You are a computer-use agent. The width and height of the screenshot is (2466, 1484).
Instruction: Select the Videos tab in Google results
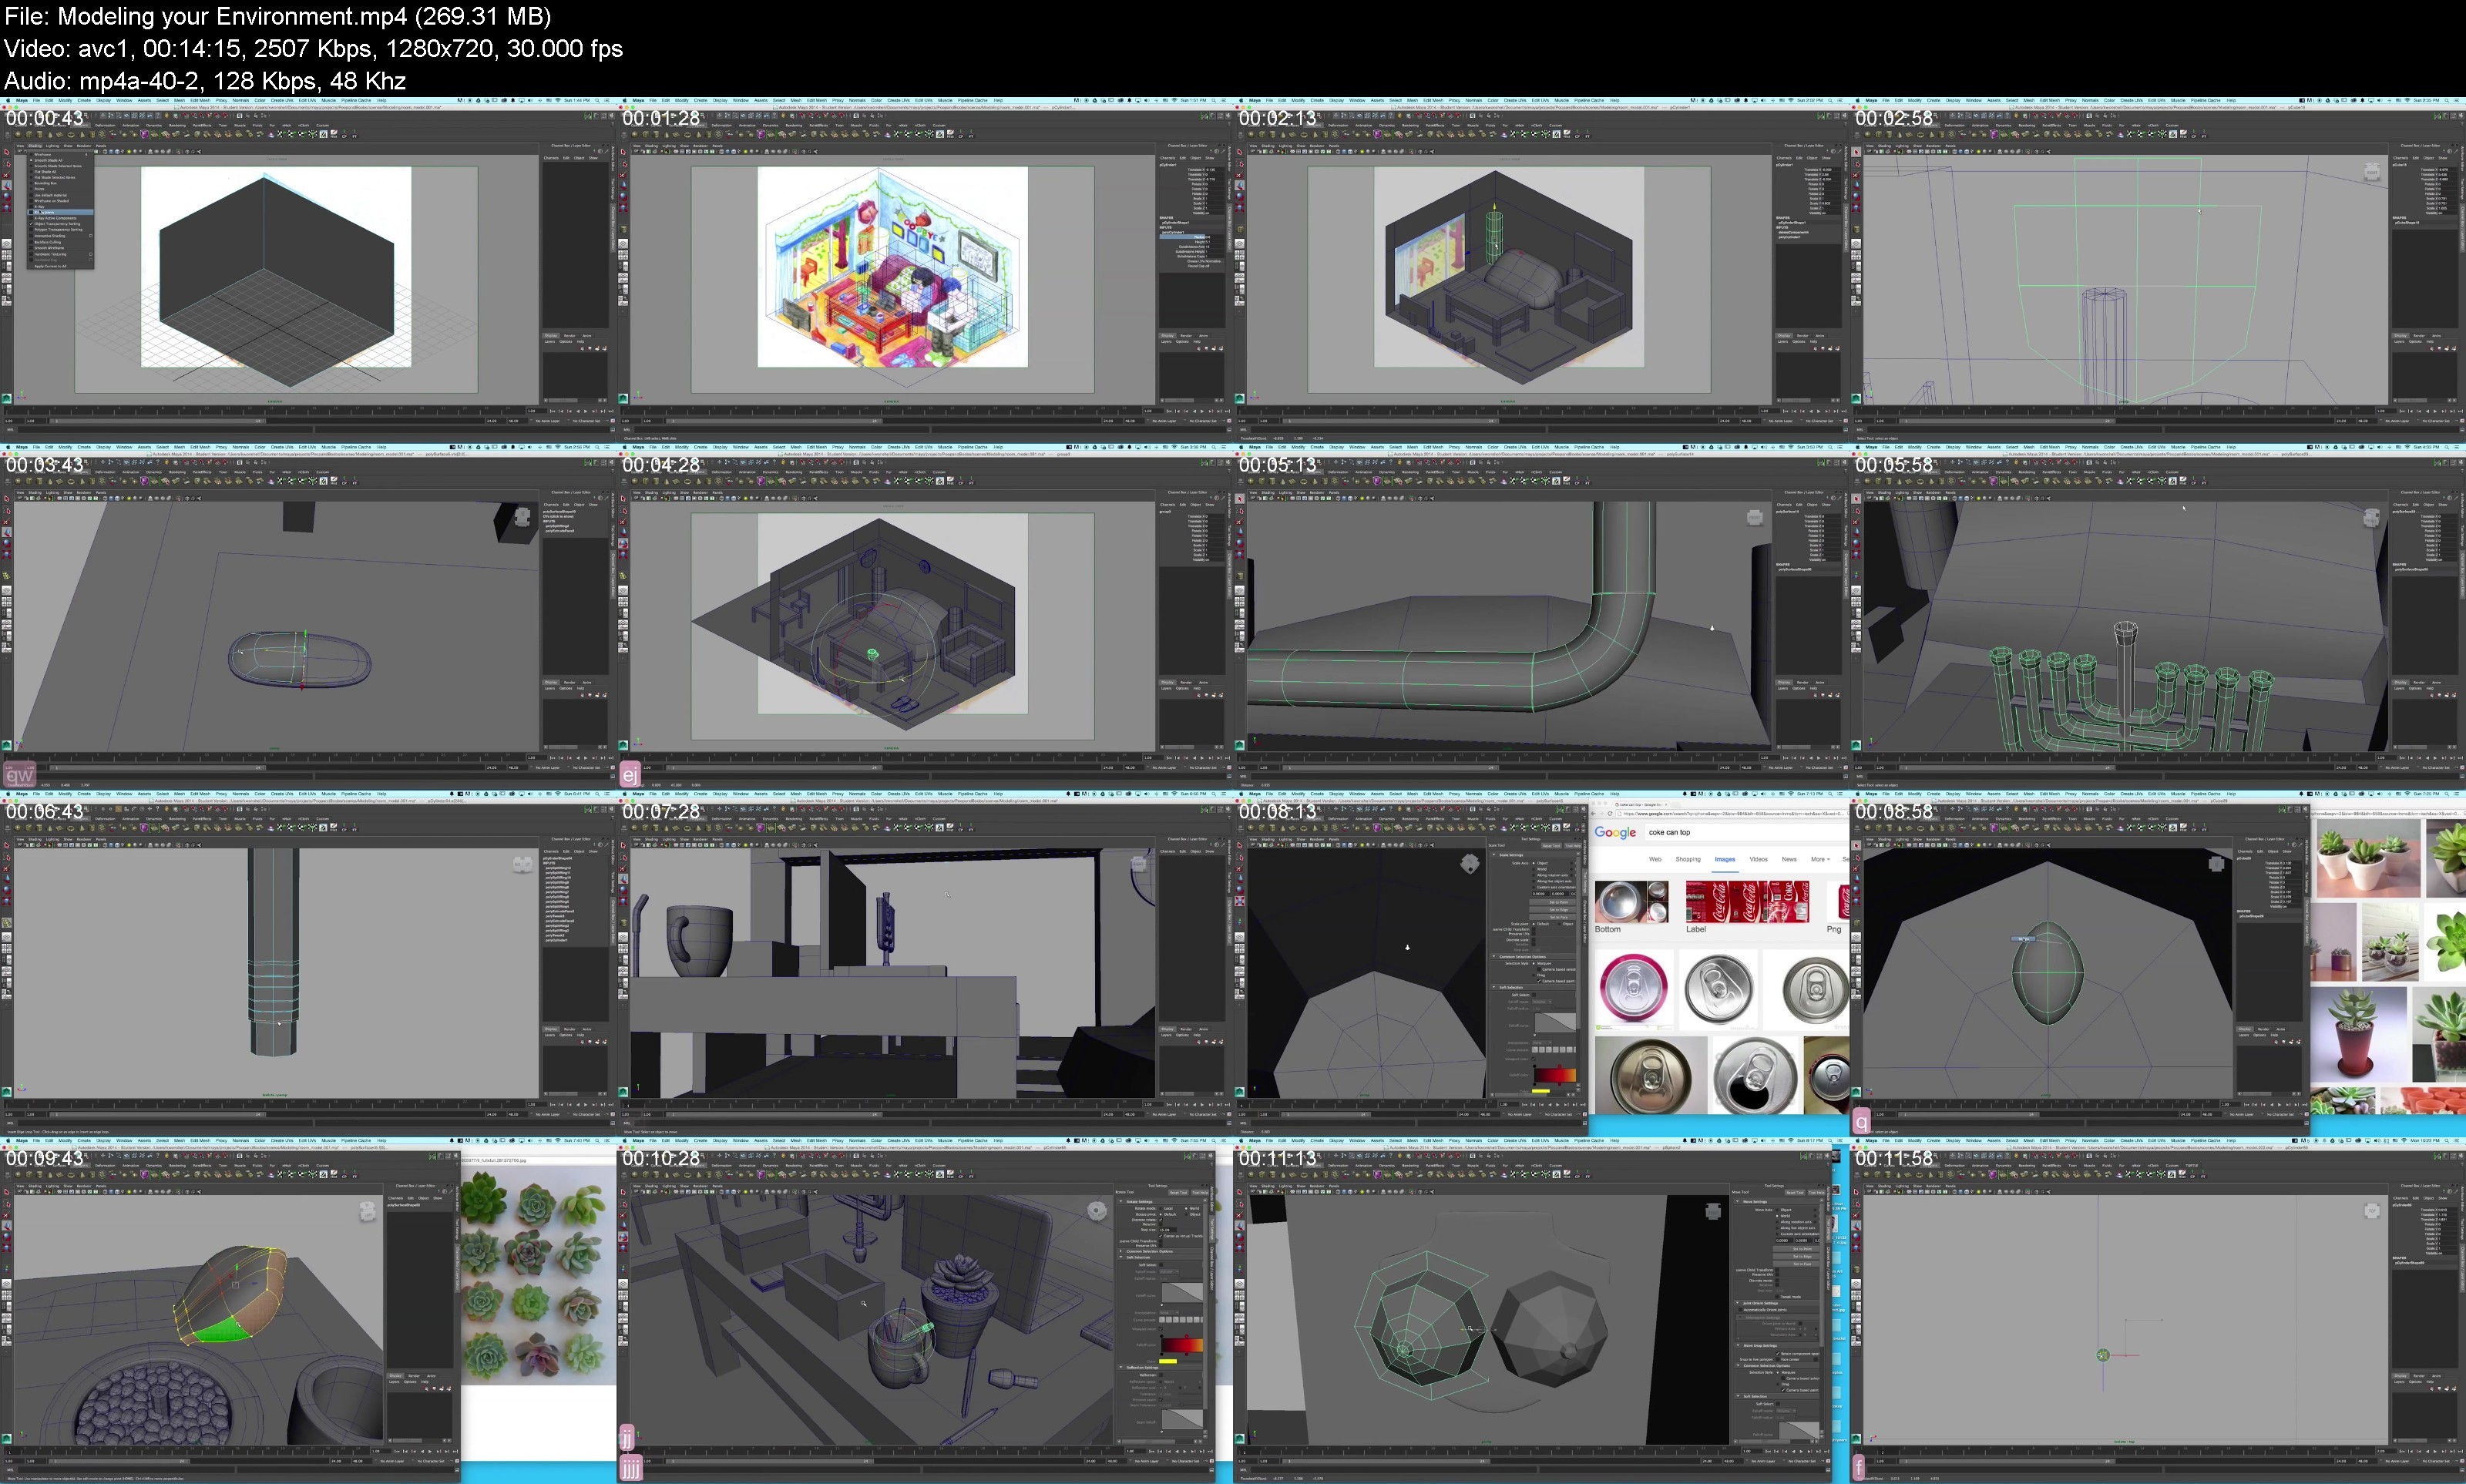click(1758, 859)
